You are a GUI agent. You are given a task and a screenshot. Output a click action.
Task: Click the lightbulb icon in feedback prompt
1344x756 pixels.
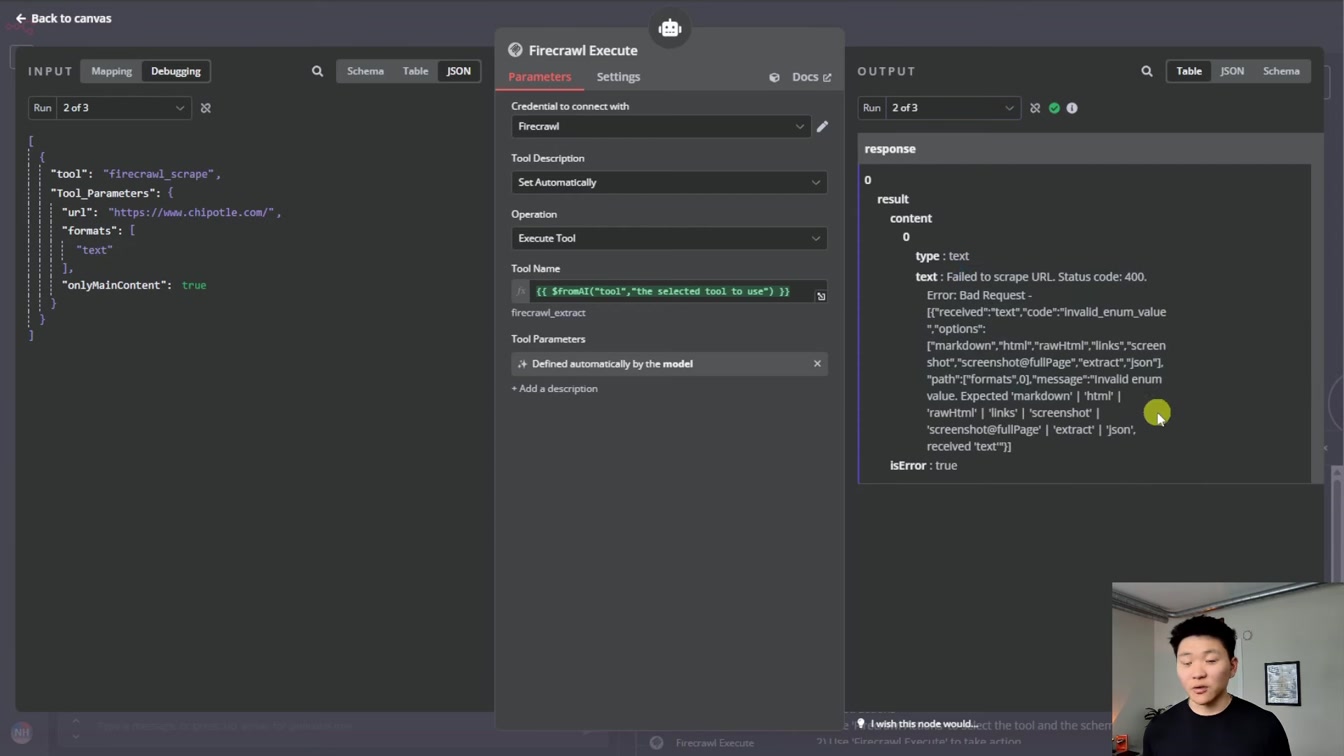[x=860, y=724]
